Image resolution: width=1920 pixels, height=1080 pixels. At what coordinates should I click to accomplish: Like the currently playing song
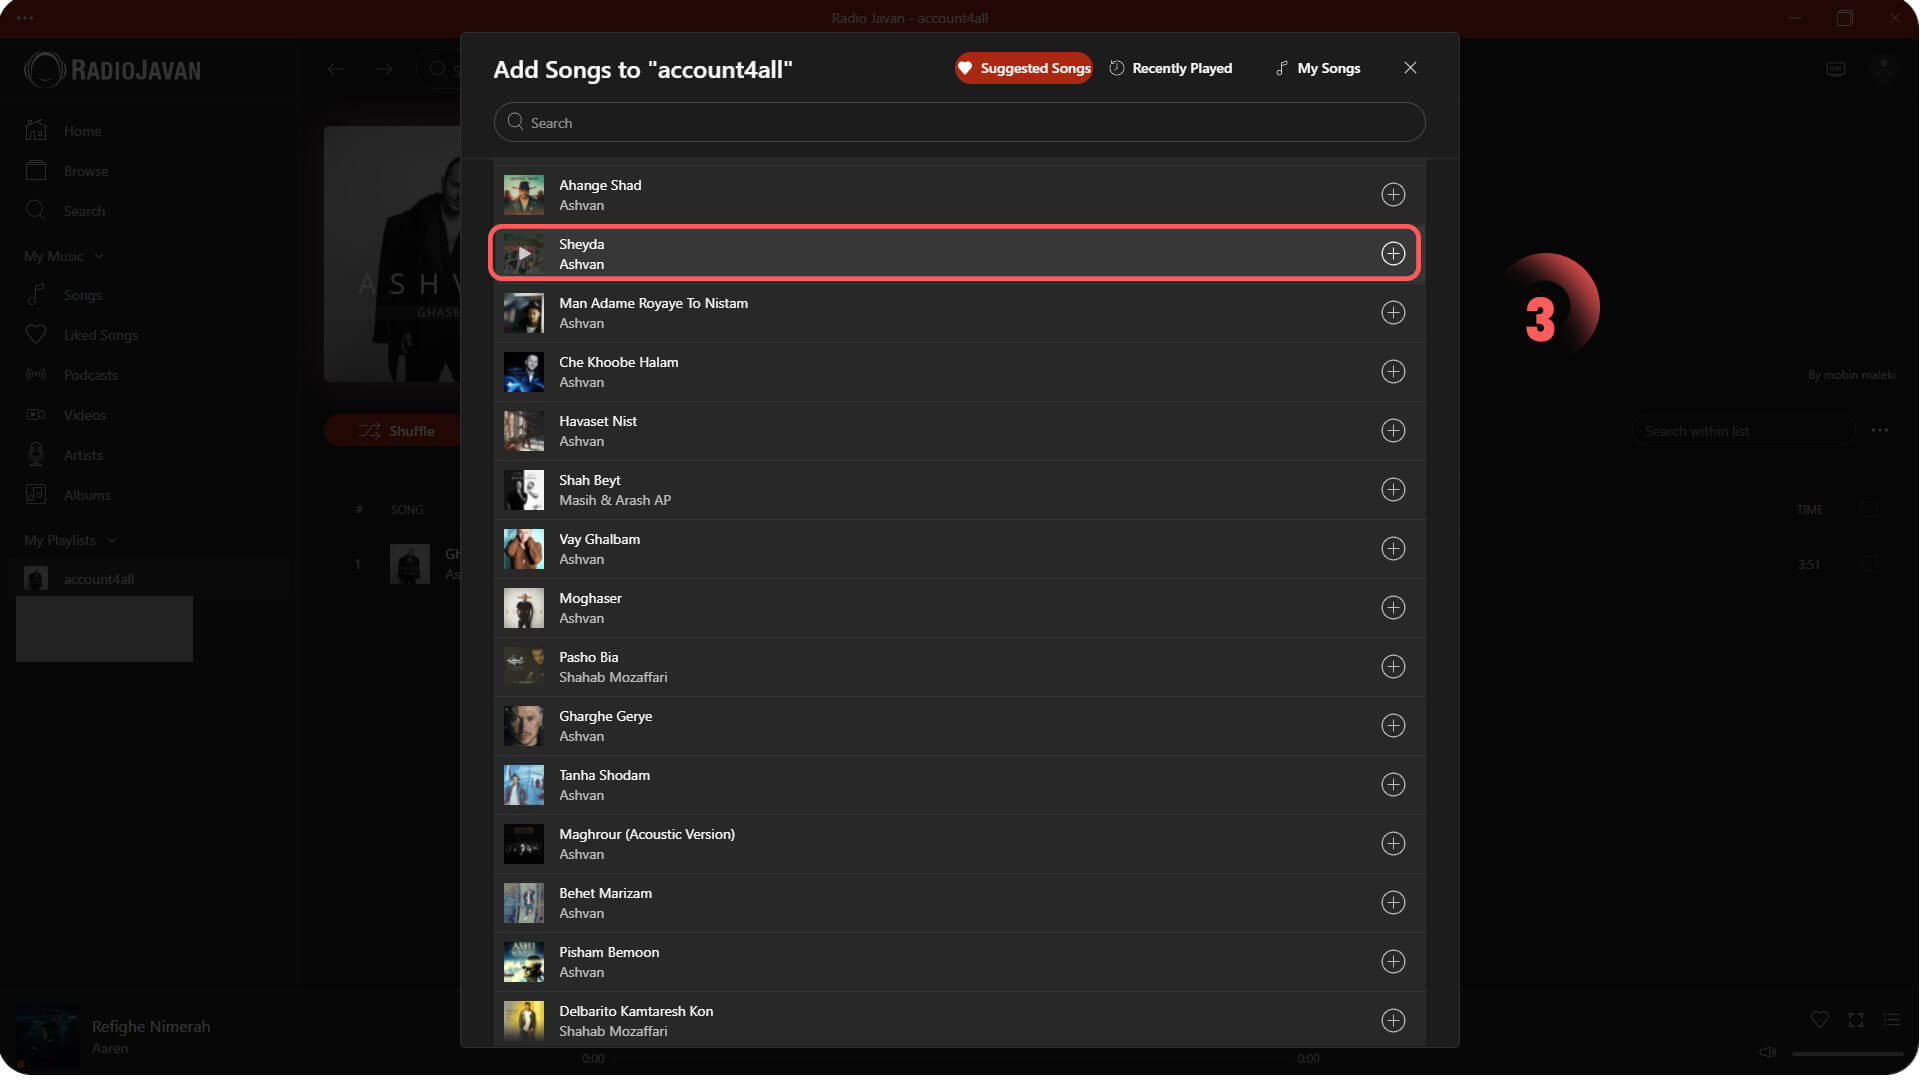(1820, 1020)
